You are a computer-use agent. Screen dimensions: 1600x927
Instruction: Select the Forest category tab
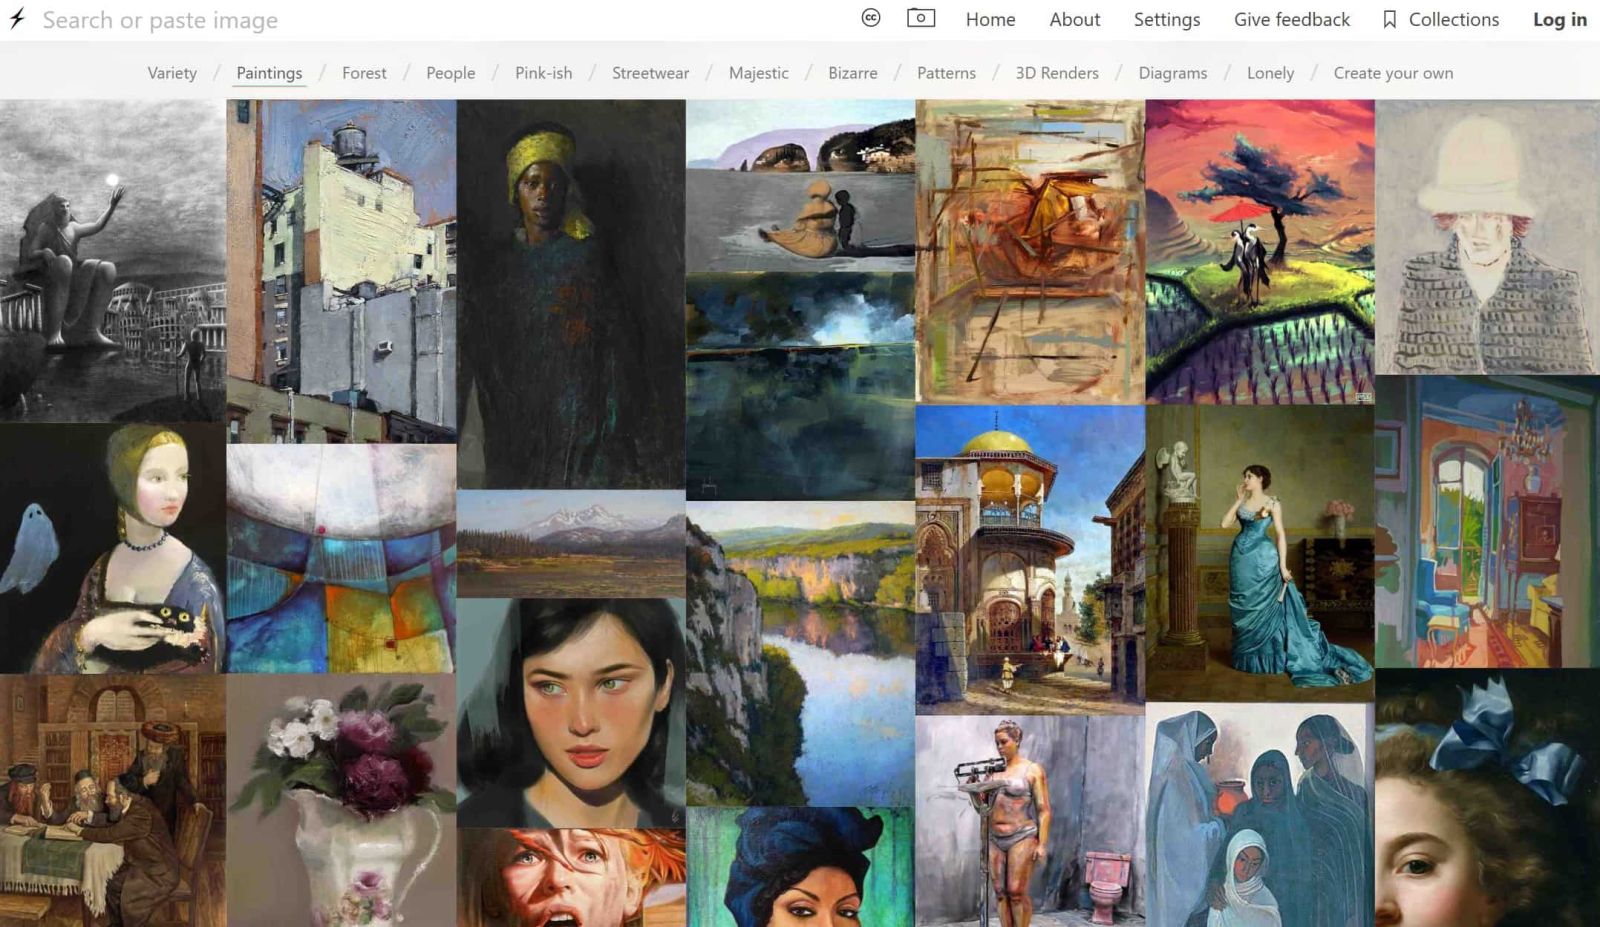tap(364, 73)
